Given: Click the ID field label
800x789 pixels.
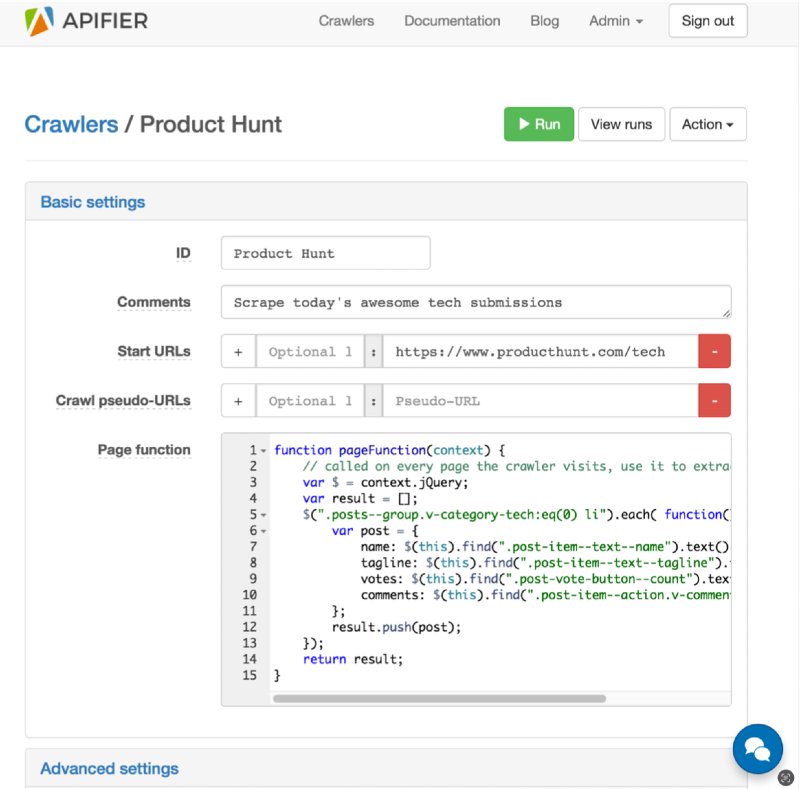Looking at the screenshot, I should [x=183, y=253].
